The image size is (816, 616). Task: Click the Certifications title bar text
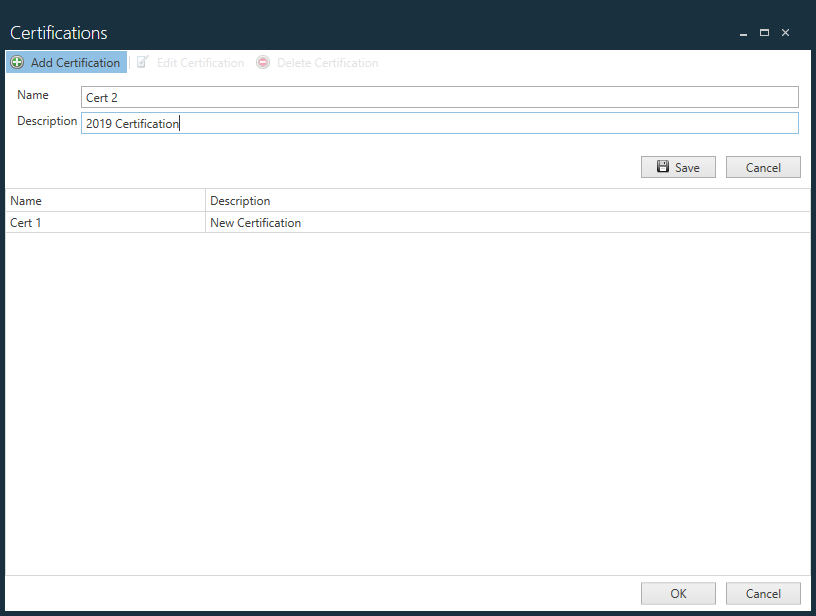(58, 33)
